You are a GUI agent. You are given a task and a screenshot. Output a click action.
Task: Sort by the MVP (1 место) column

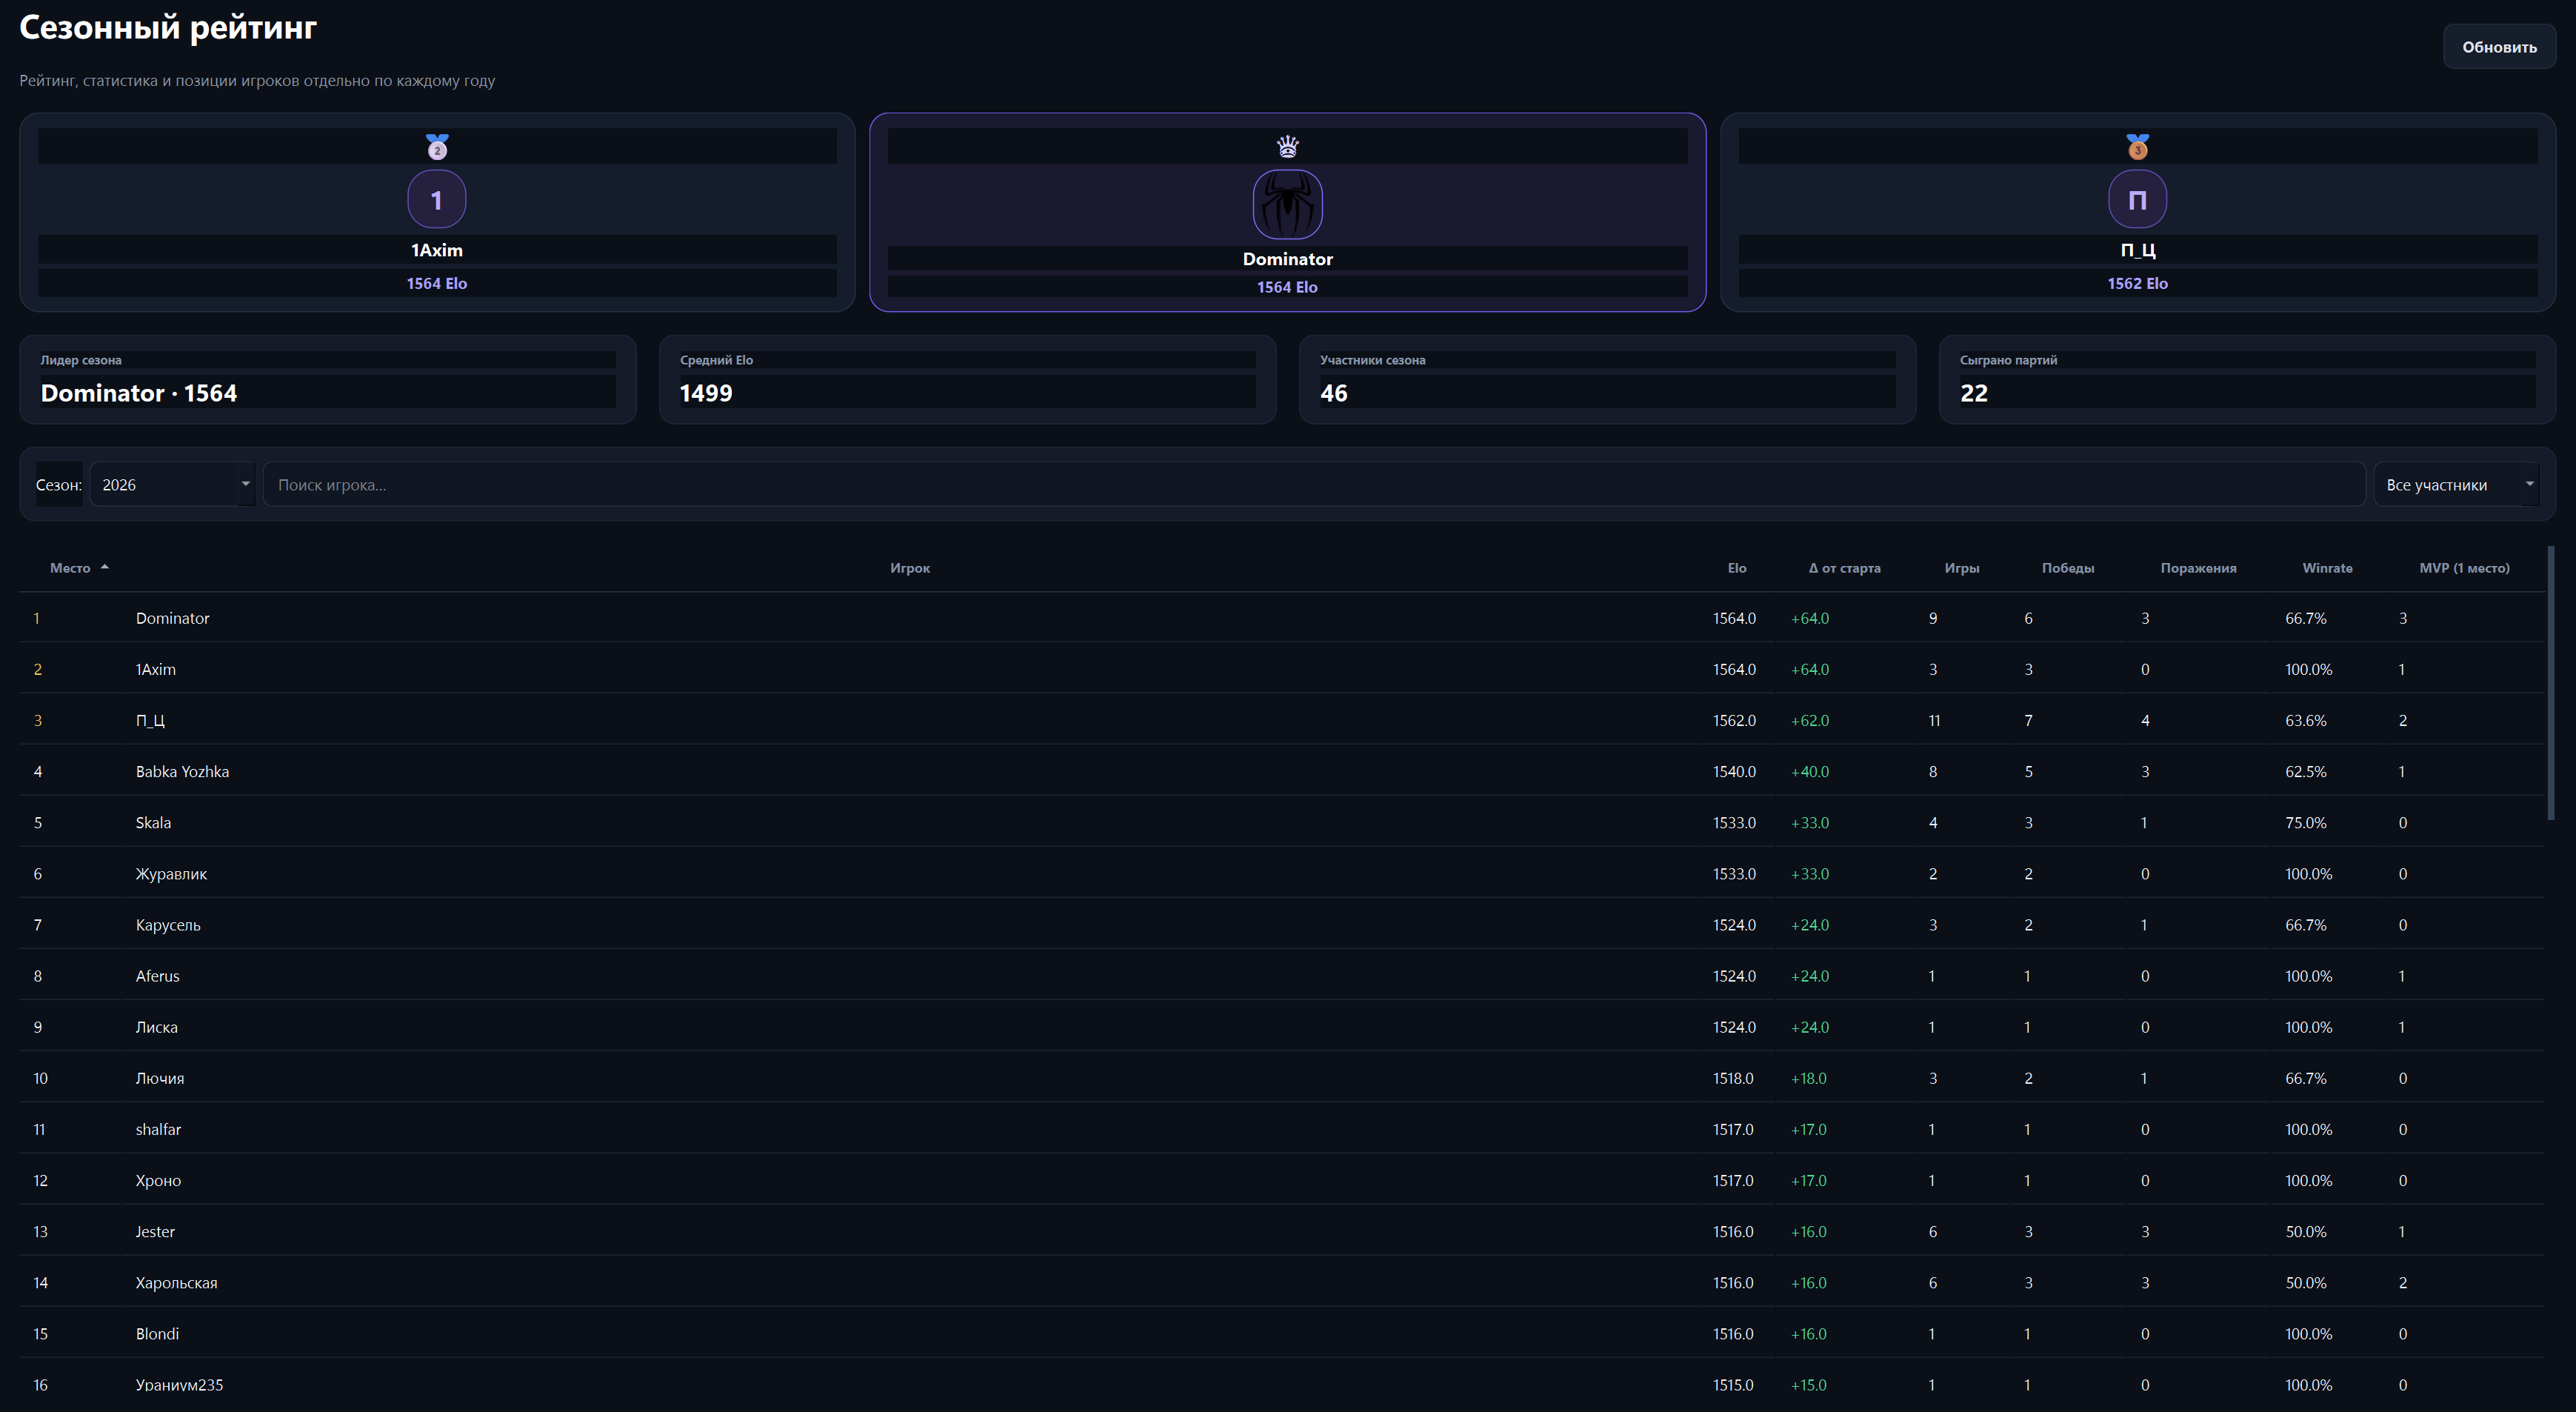coord(2464,568)
